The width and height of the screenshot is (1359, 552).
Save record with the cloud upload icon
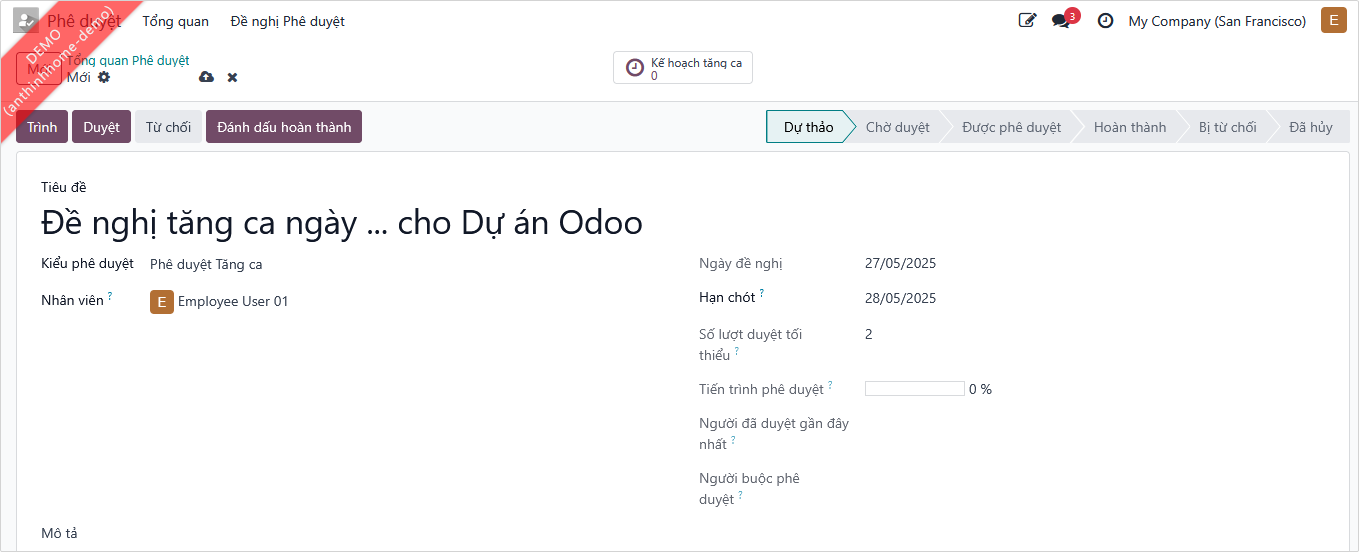[206, 77]
